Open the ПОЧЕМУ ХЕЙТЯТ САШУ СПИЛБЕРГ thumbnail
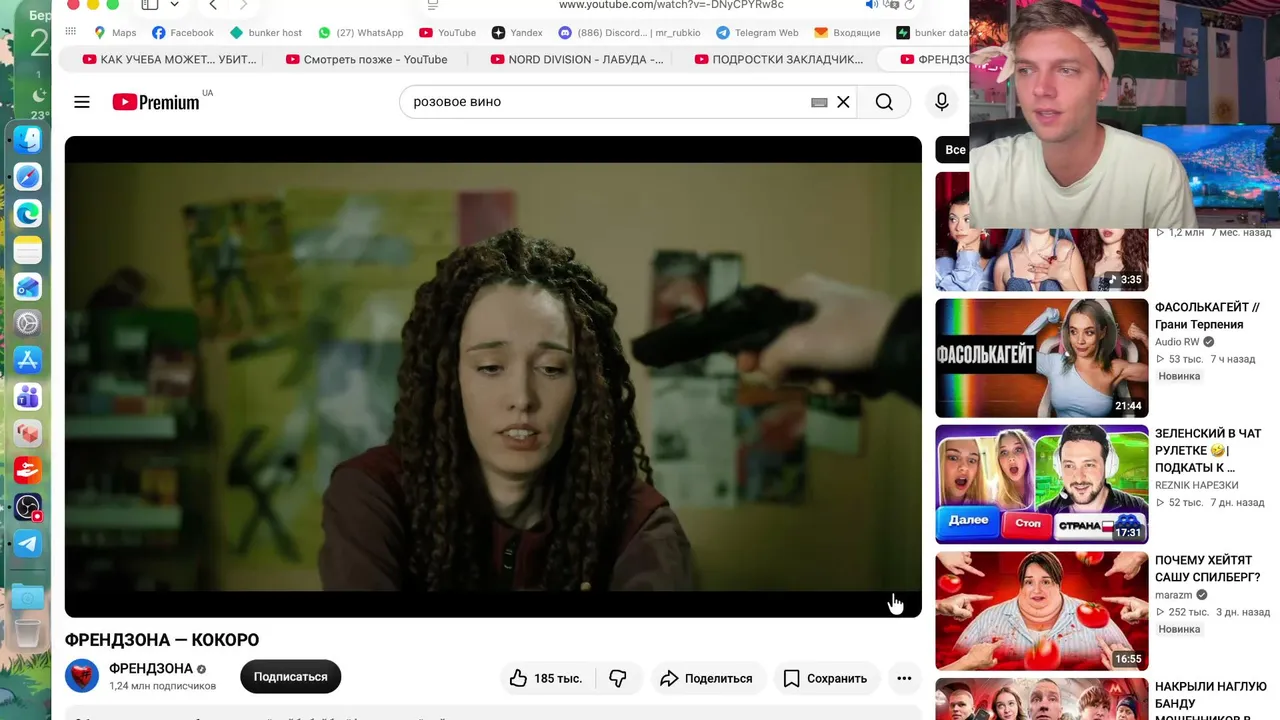1280x720 pixels. [1042, 611]
